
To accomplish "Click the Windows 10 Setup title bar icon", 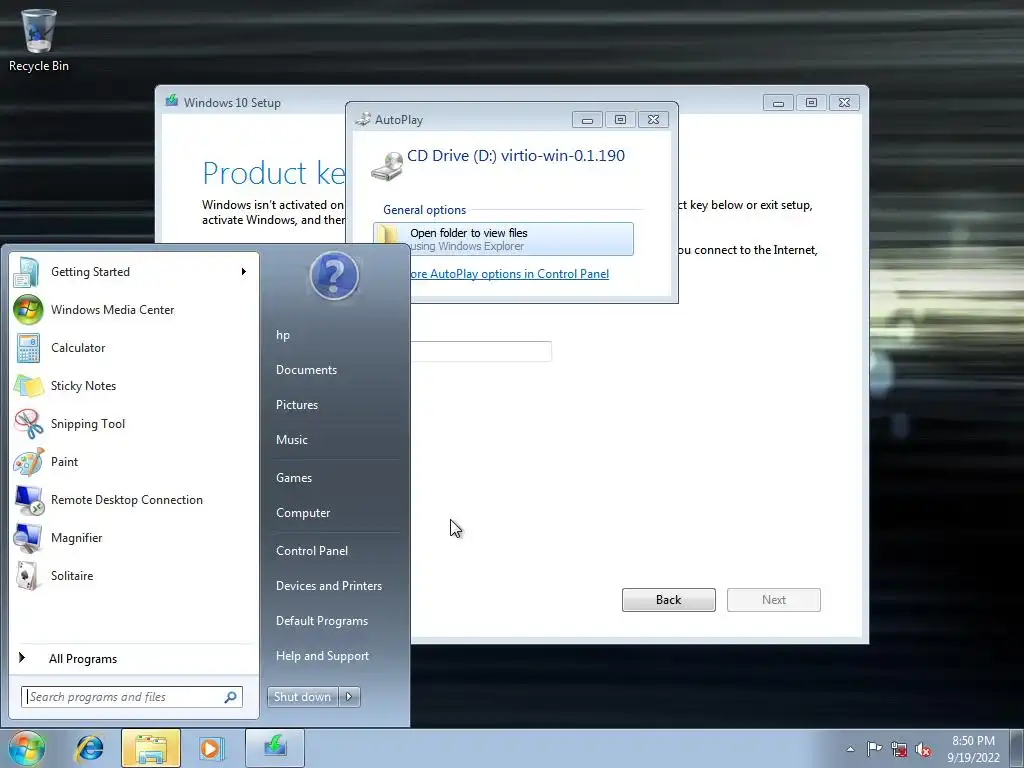I will coord(172,101).
